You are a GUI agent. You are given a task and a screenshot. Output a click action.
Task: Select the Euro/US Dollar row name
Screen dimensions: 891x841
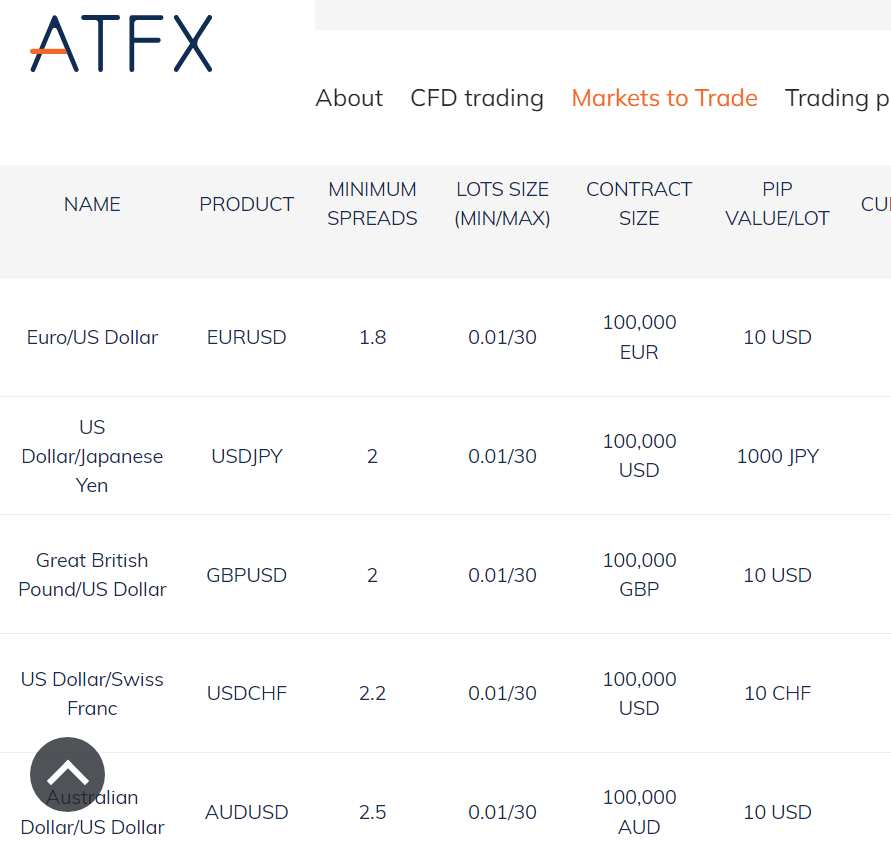click(x=92, y=337)
